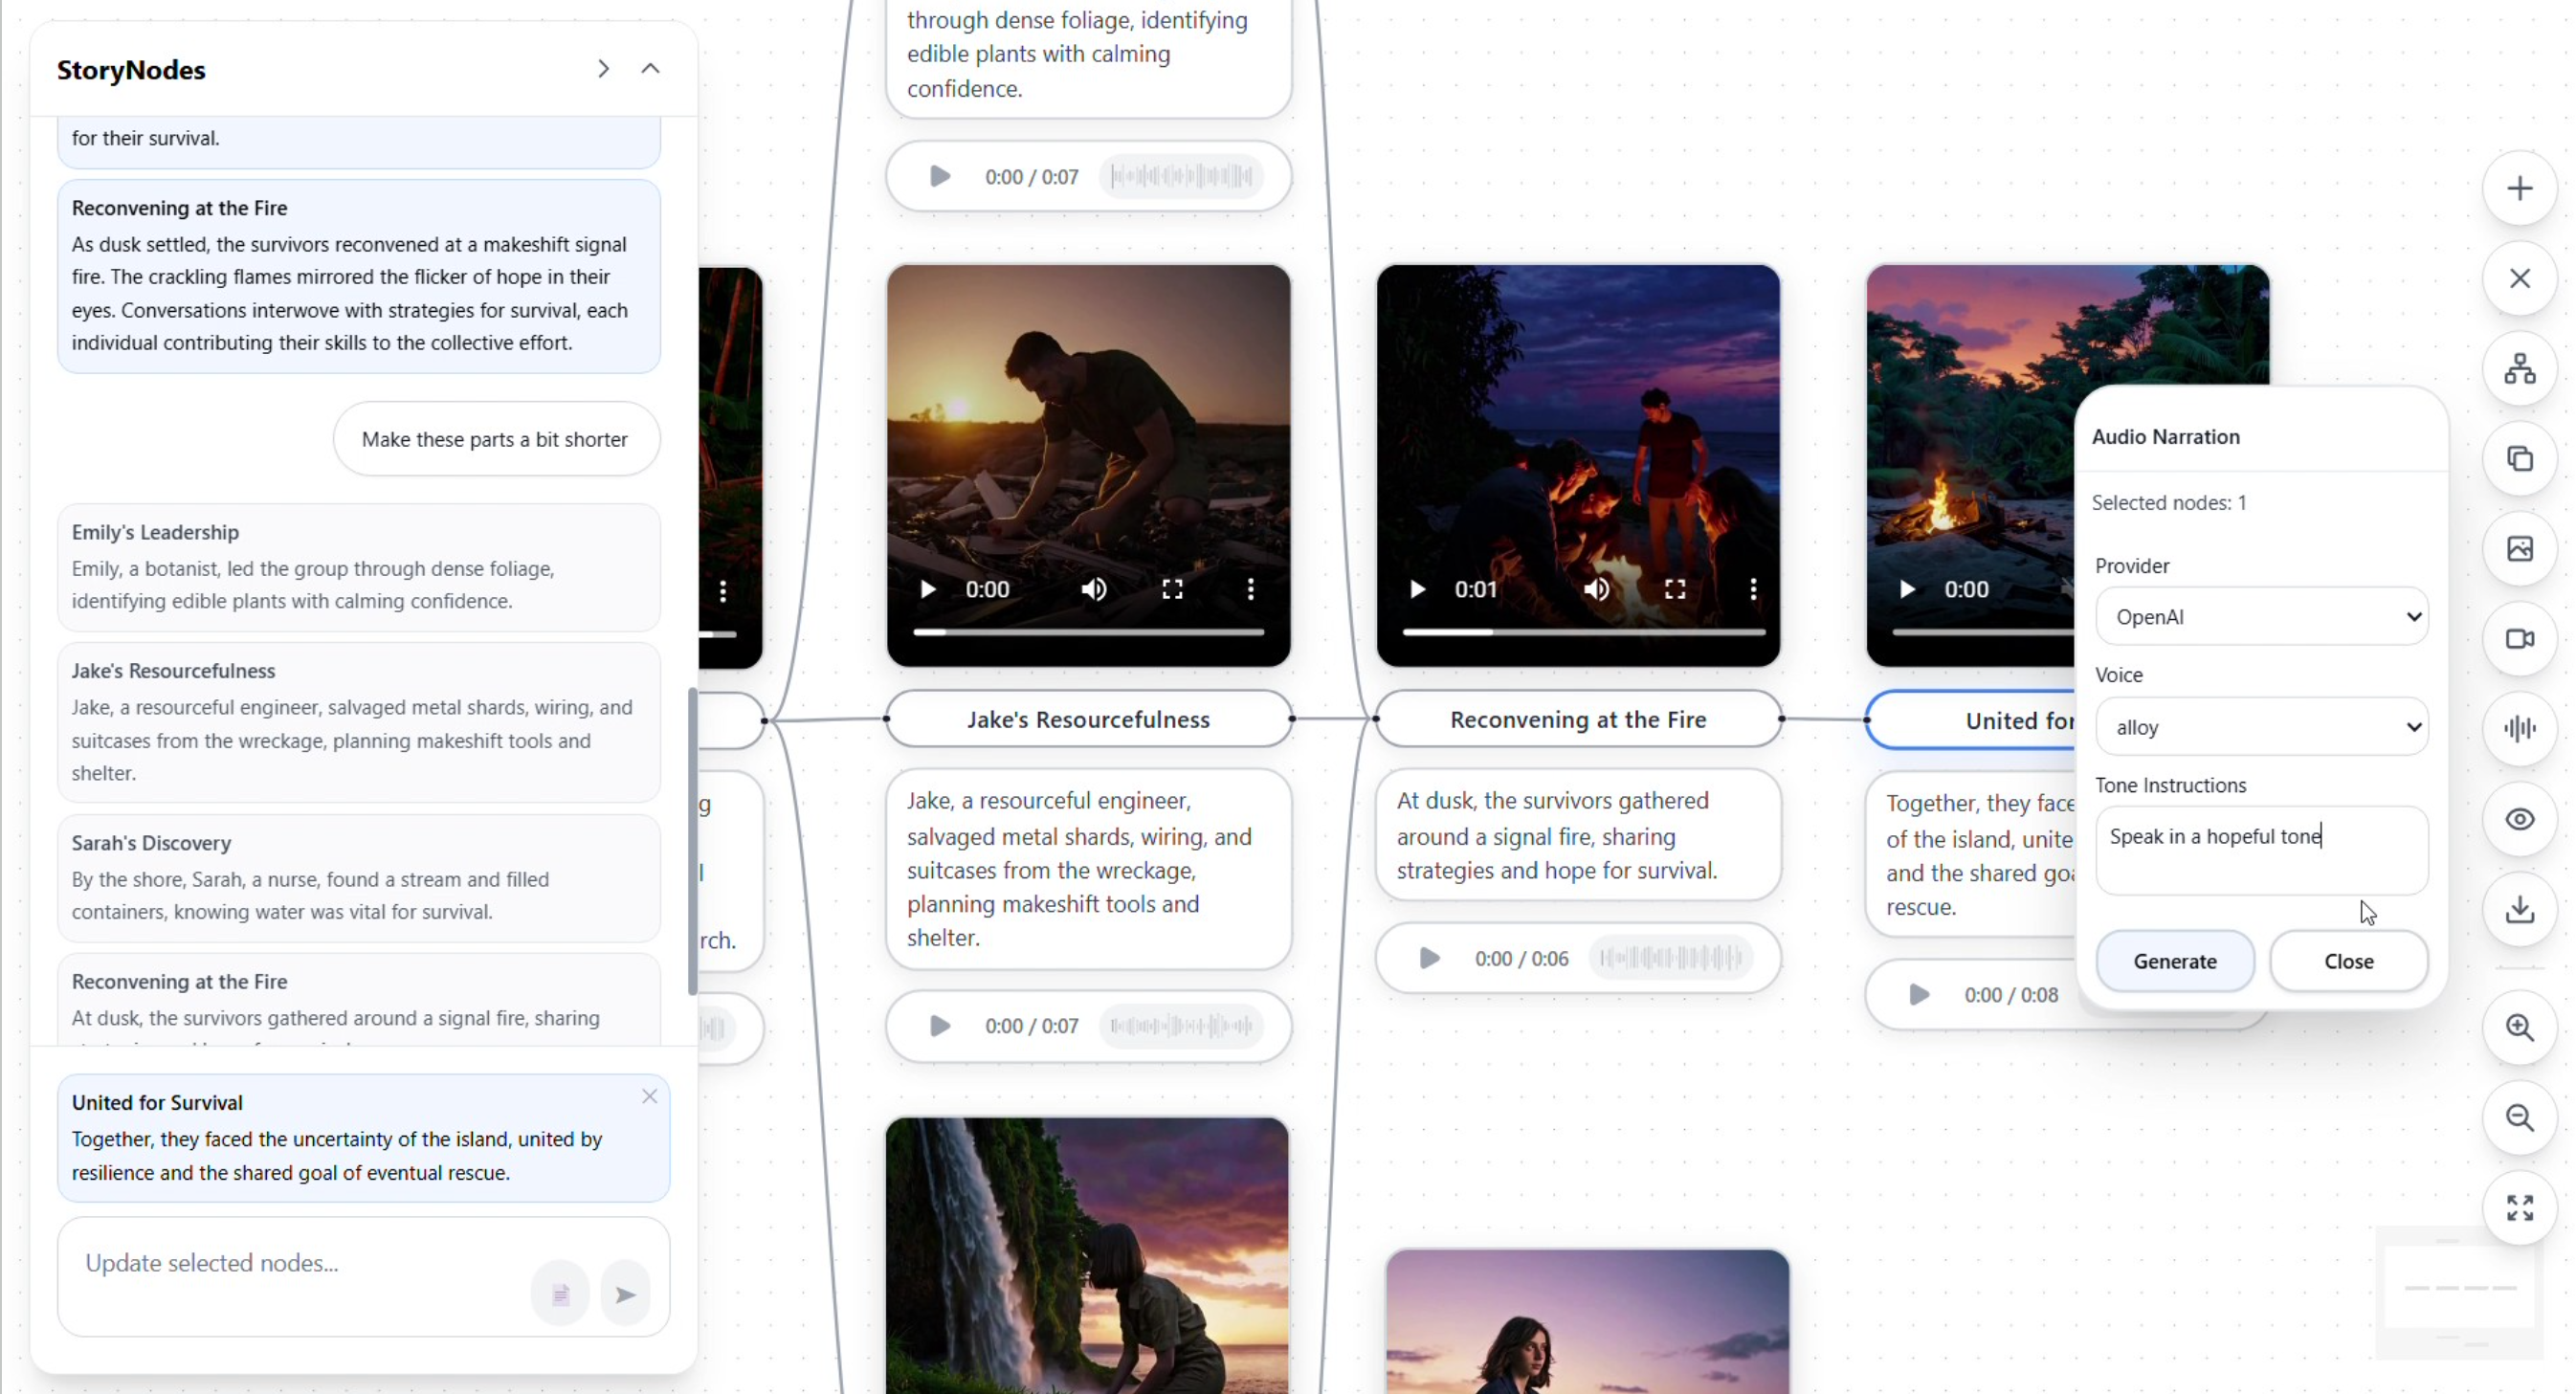Screen dimensions: 2576x1394
Task: Open the three-dot menu on Jake's video
Action: 1250,590
